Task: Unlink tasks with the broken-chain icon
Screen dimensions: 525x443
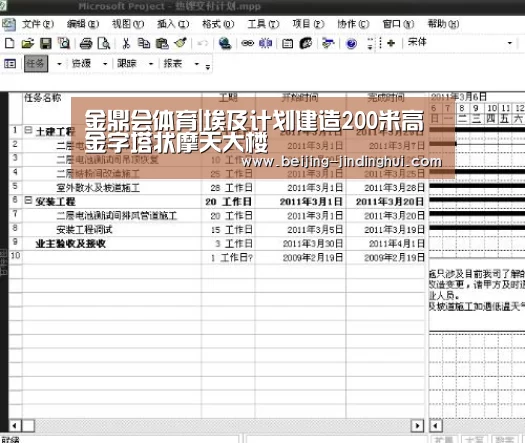Action: click(266, 43)
